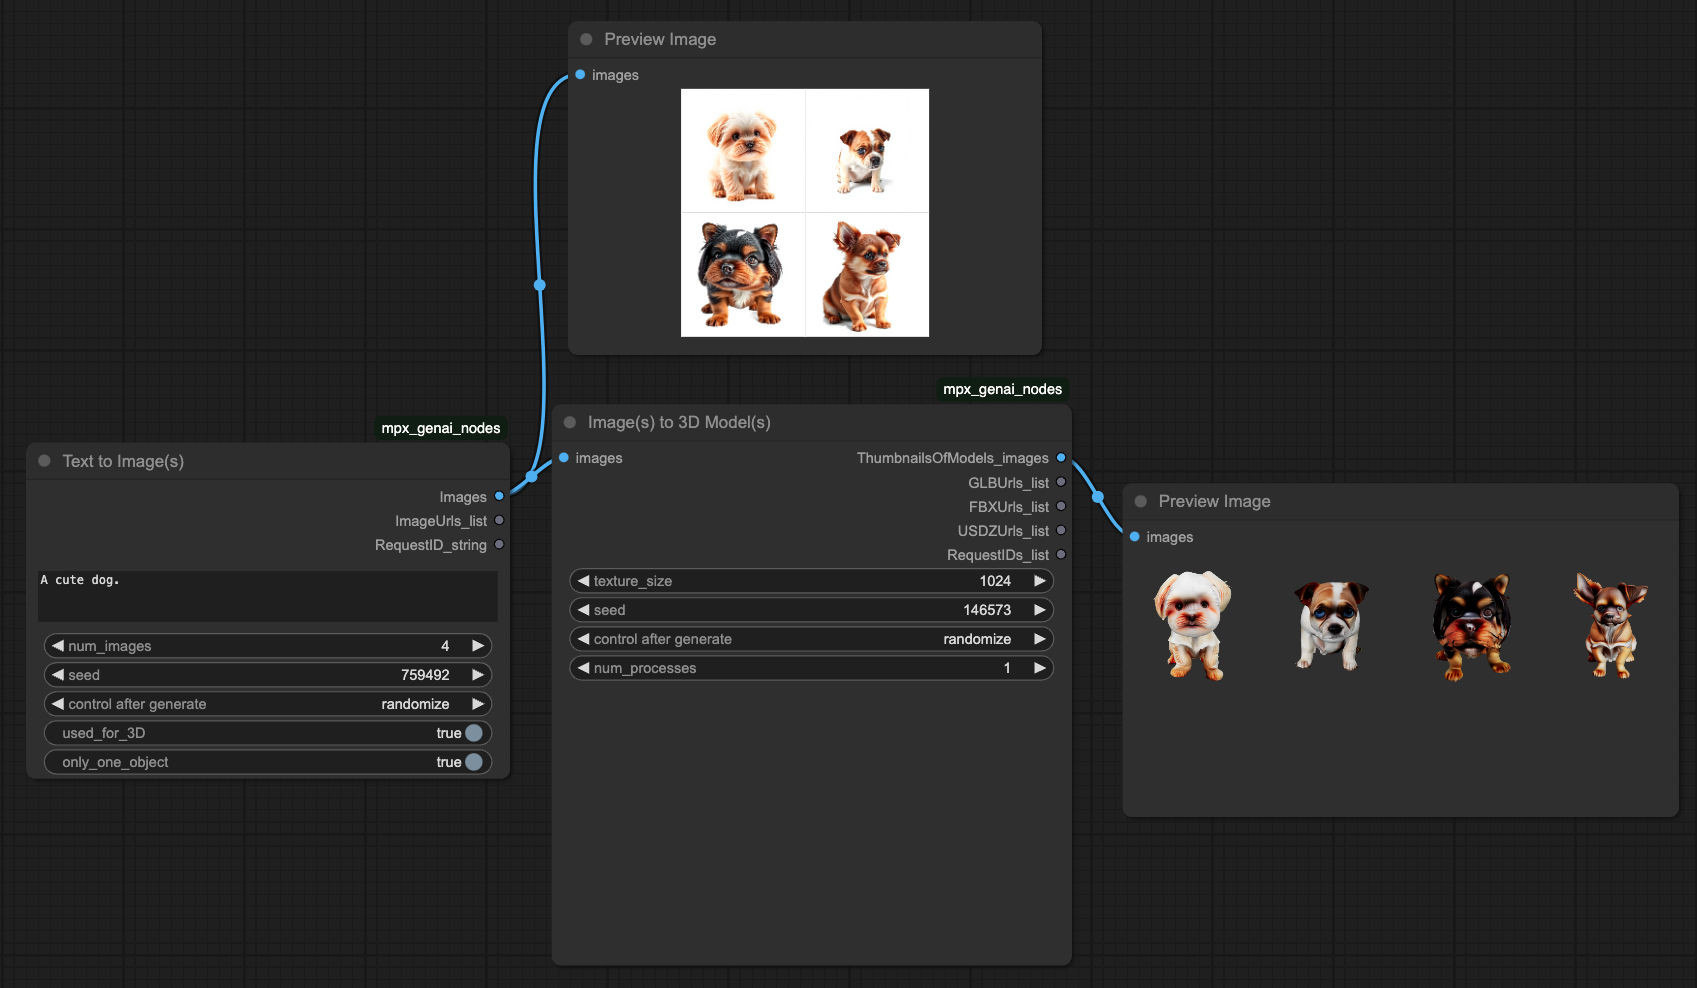The height and width of the screenshot is (988, 1697).
Task: Select right Preview Image node title
Action: point(1214,501)
